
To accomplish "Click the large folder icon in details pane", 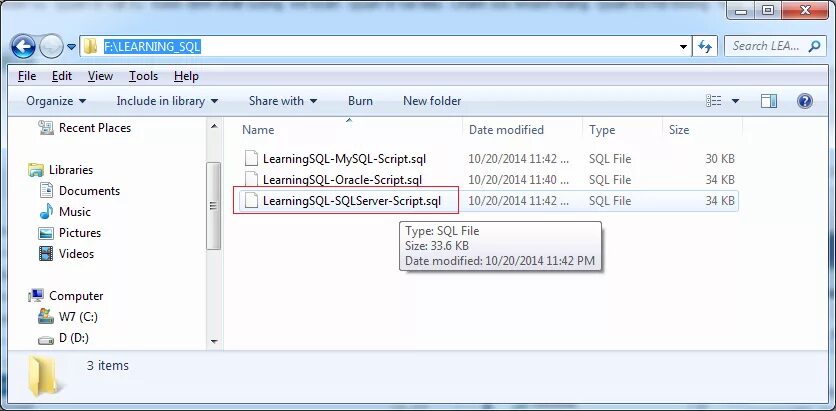I will click(43, 376).
